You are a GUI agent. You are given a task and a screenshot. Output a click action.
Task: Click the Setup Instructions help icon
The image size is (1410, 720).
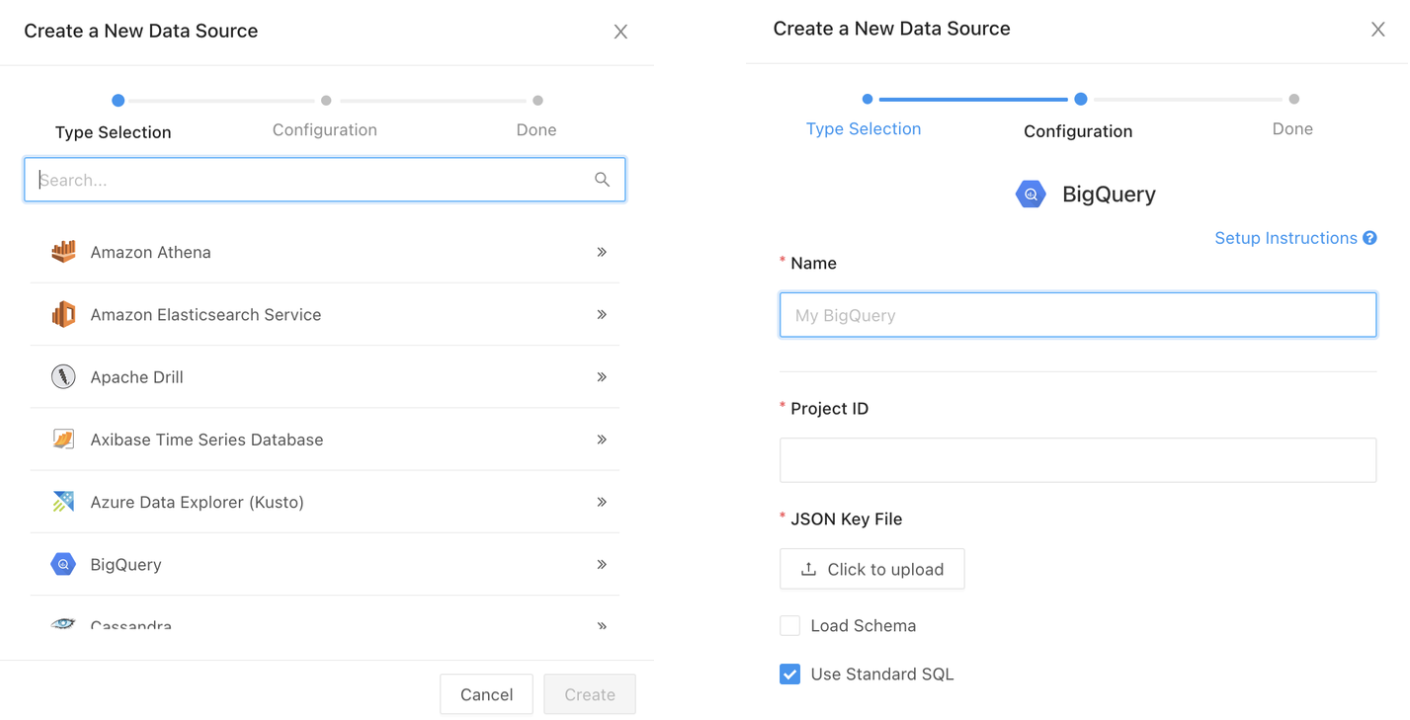tap(1370, 238)
